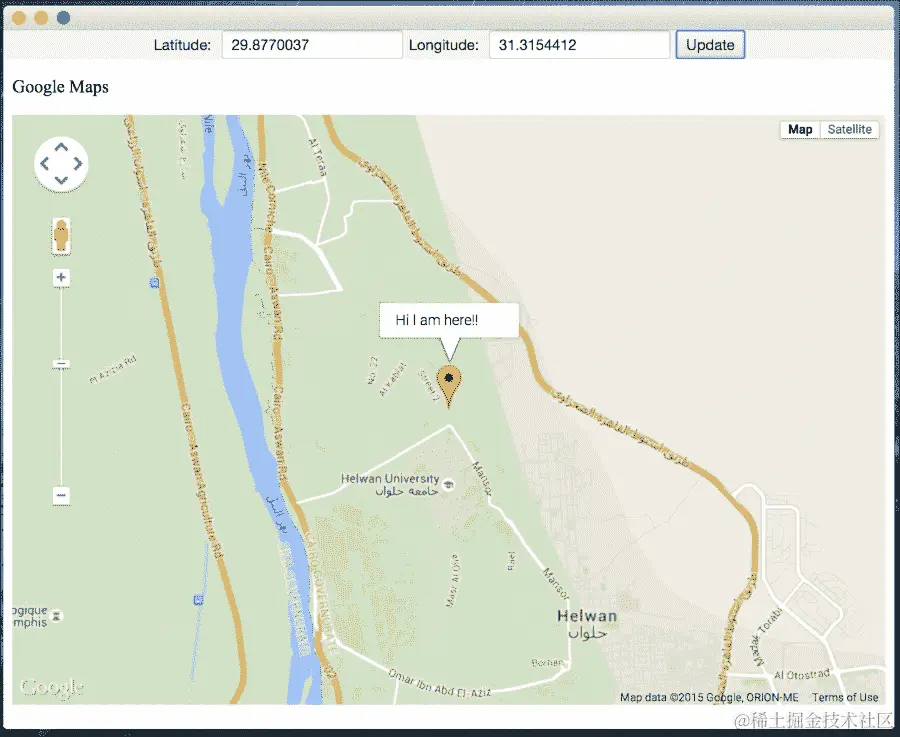Viewport: 900px width, 737px height.
Task: Open the Terms of Use link
Action: point(845,697)
